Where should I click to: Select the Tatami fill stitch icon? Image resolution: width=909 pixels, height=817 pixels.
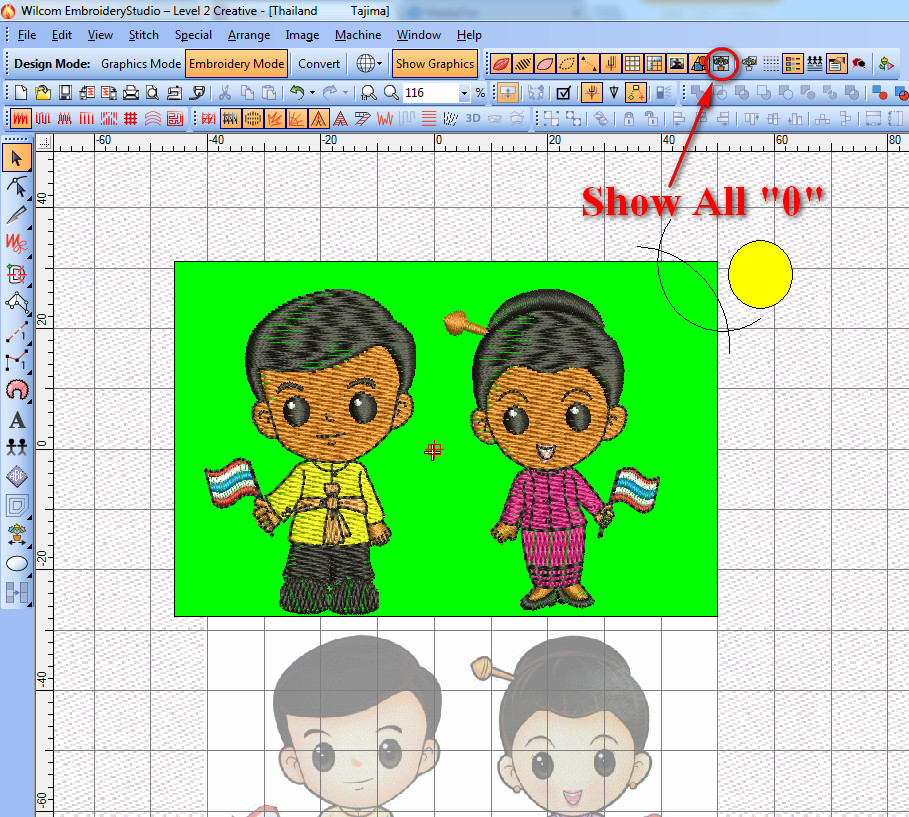(43, 119)
